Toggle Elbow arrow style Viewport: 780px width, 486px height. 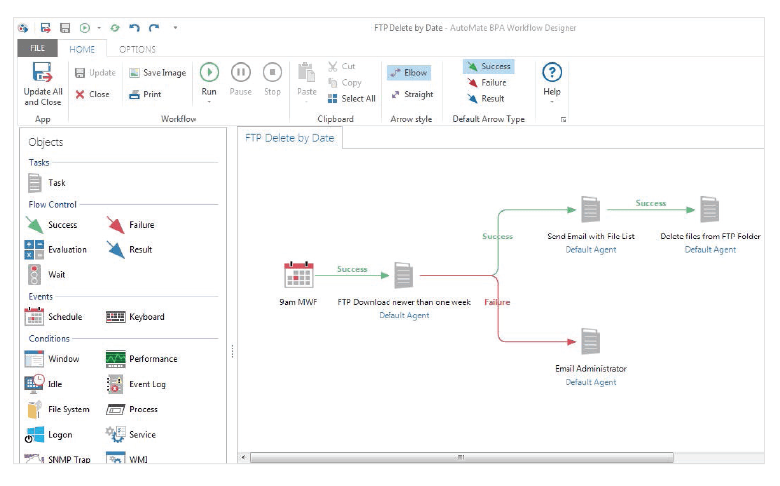[409, 73]
